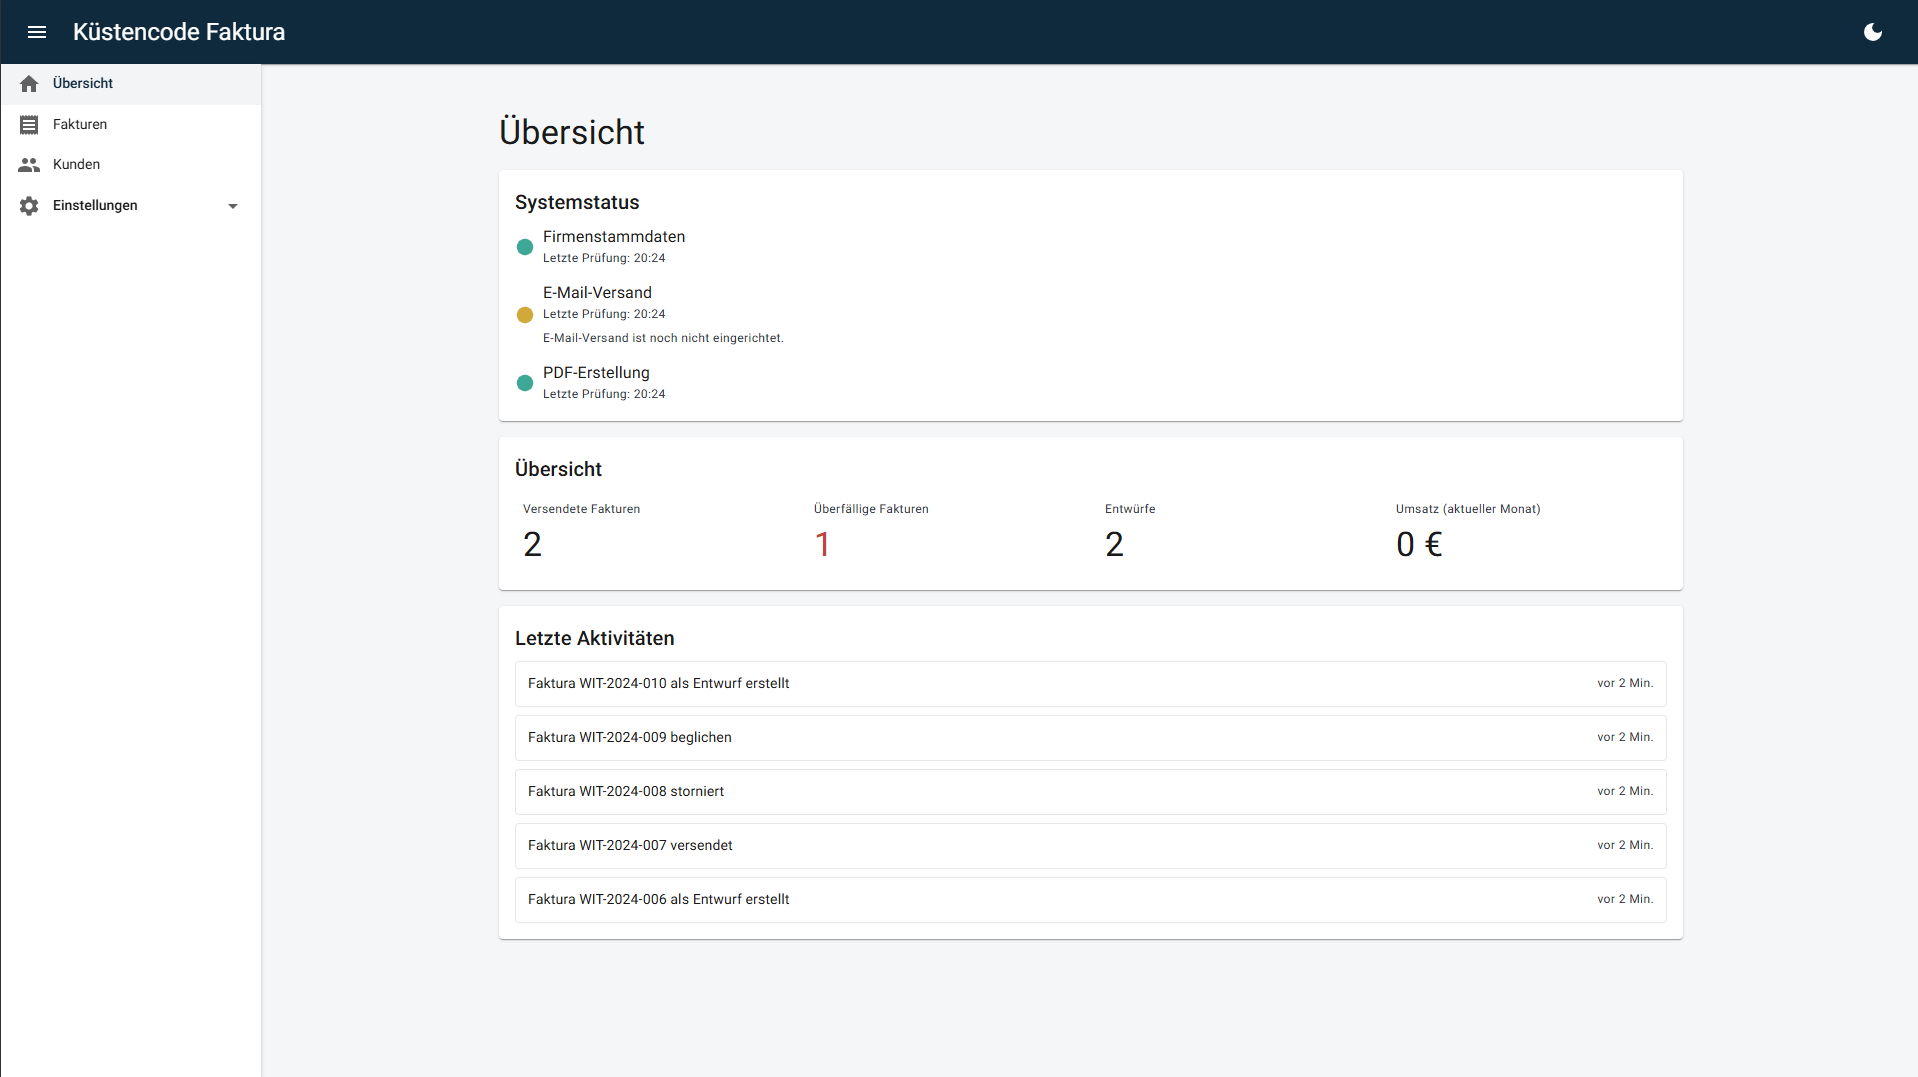This screenshot has height=1077, width=1918.
Task: Click the green PDF-Erstellung status dot
Action: coord(525,383)
